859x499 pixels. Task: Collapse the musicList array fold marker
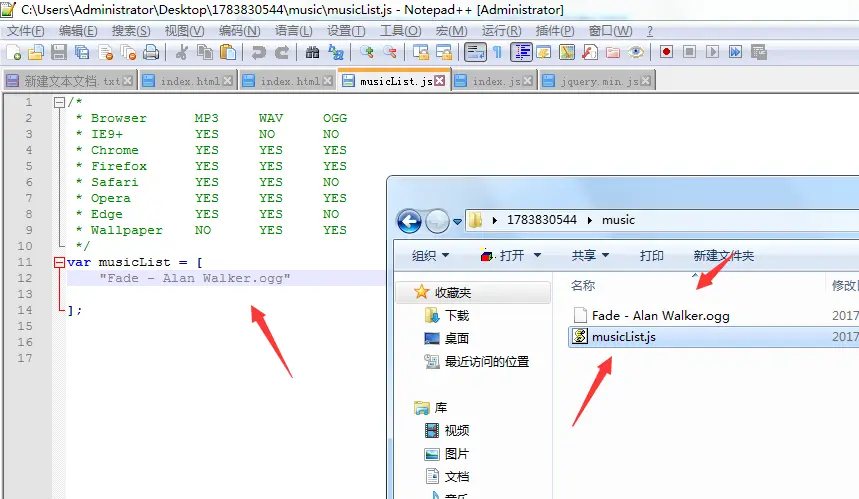(x=59, y=262)
